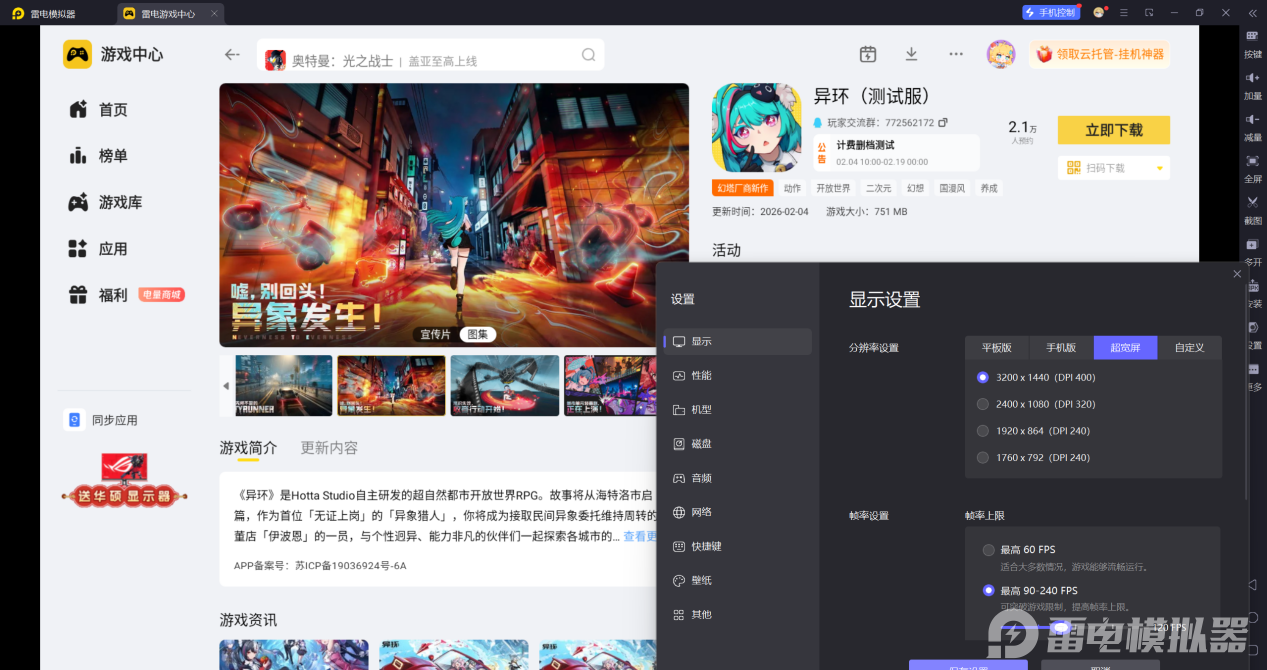Viewport: 1267px width, 670px height.
Task: Open 其他 settings category
Action: 738,614
